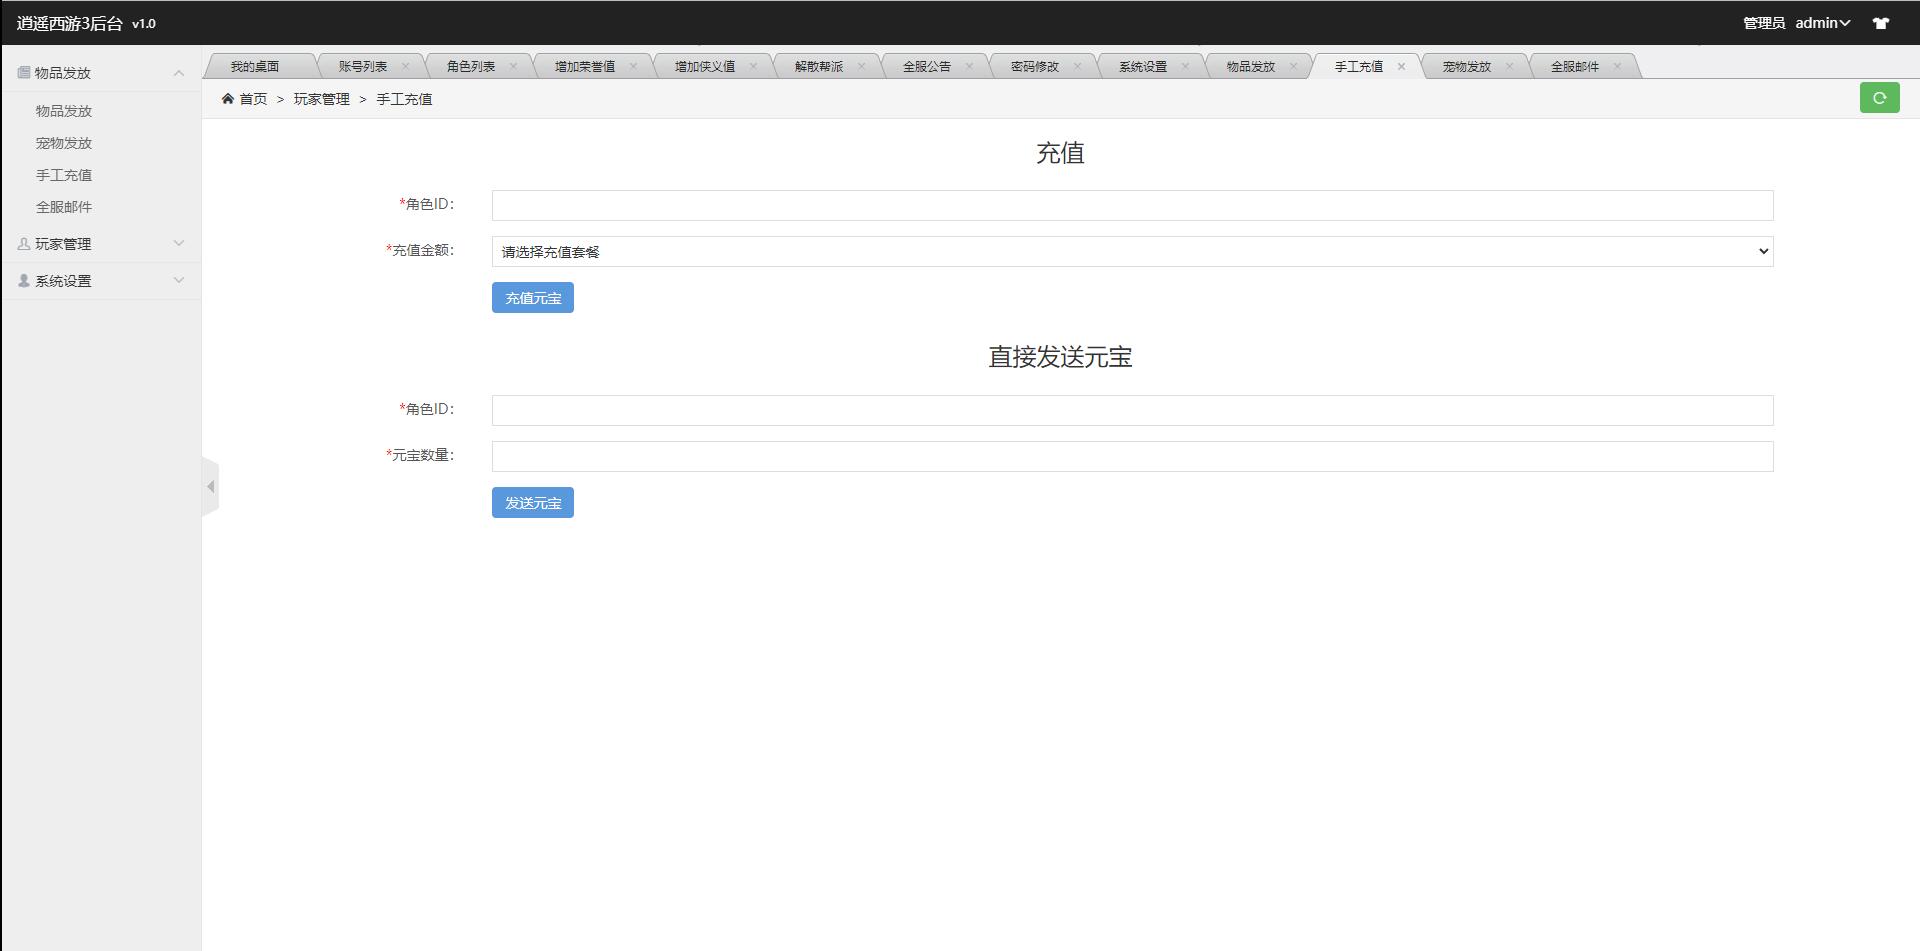Click the user icon beside 玩家管理 in sidebar
This screenshot has width=1920, height=951.
click(22, 243)
